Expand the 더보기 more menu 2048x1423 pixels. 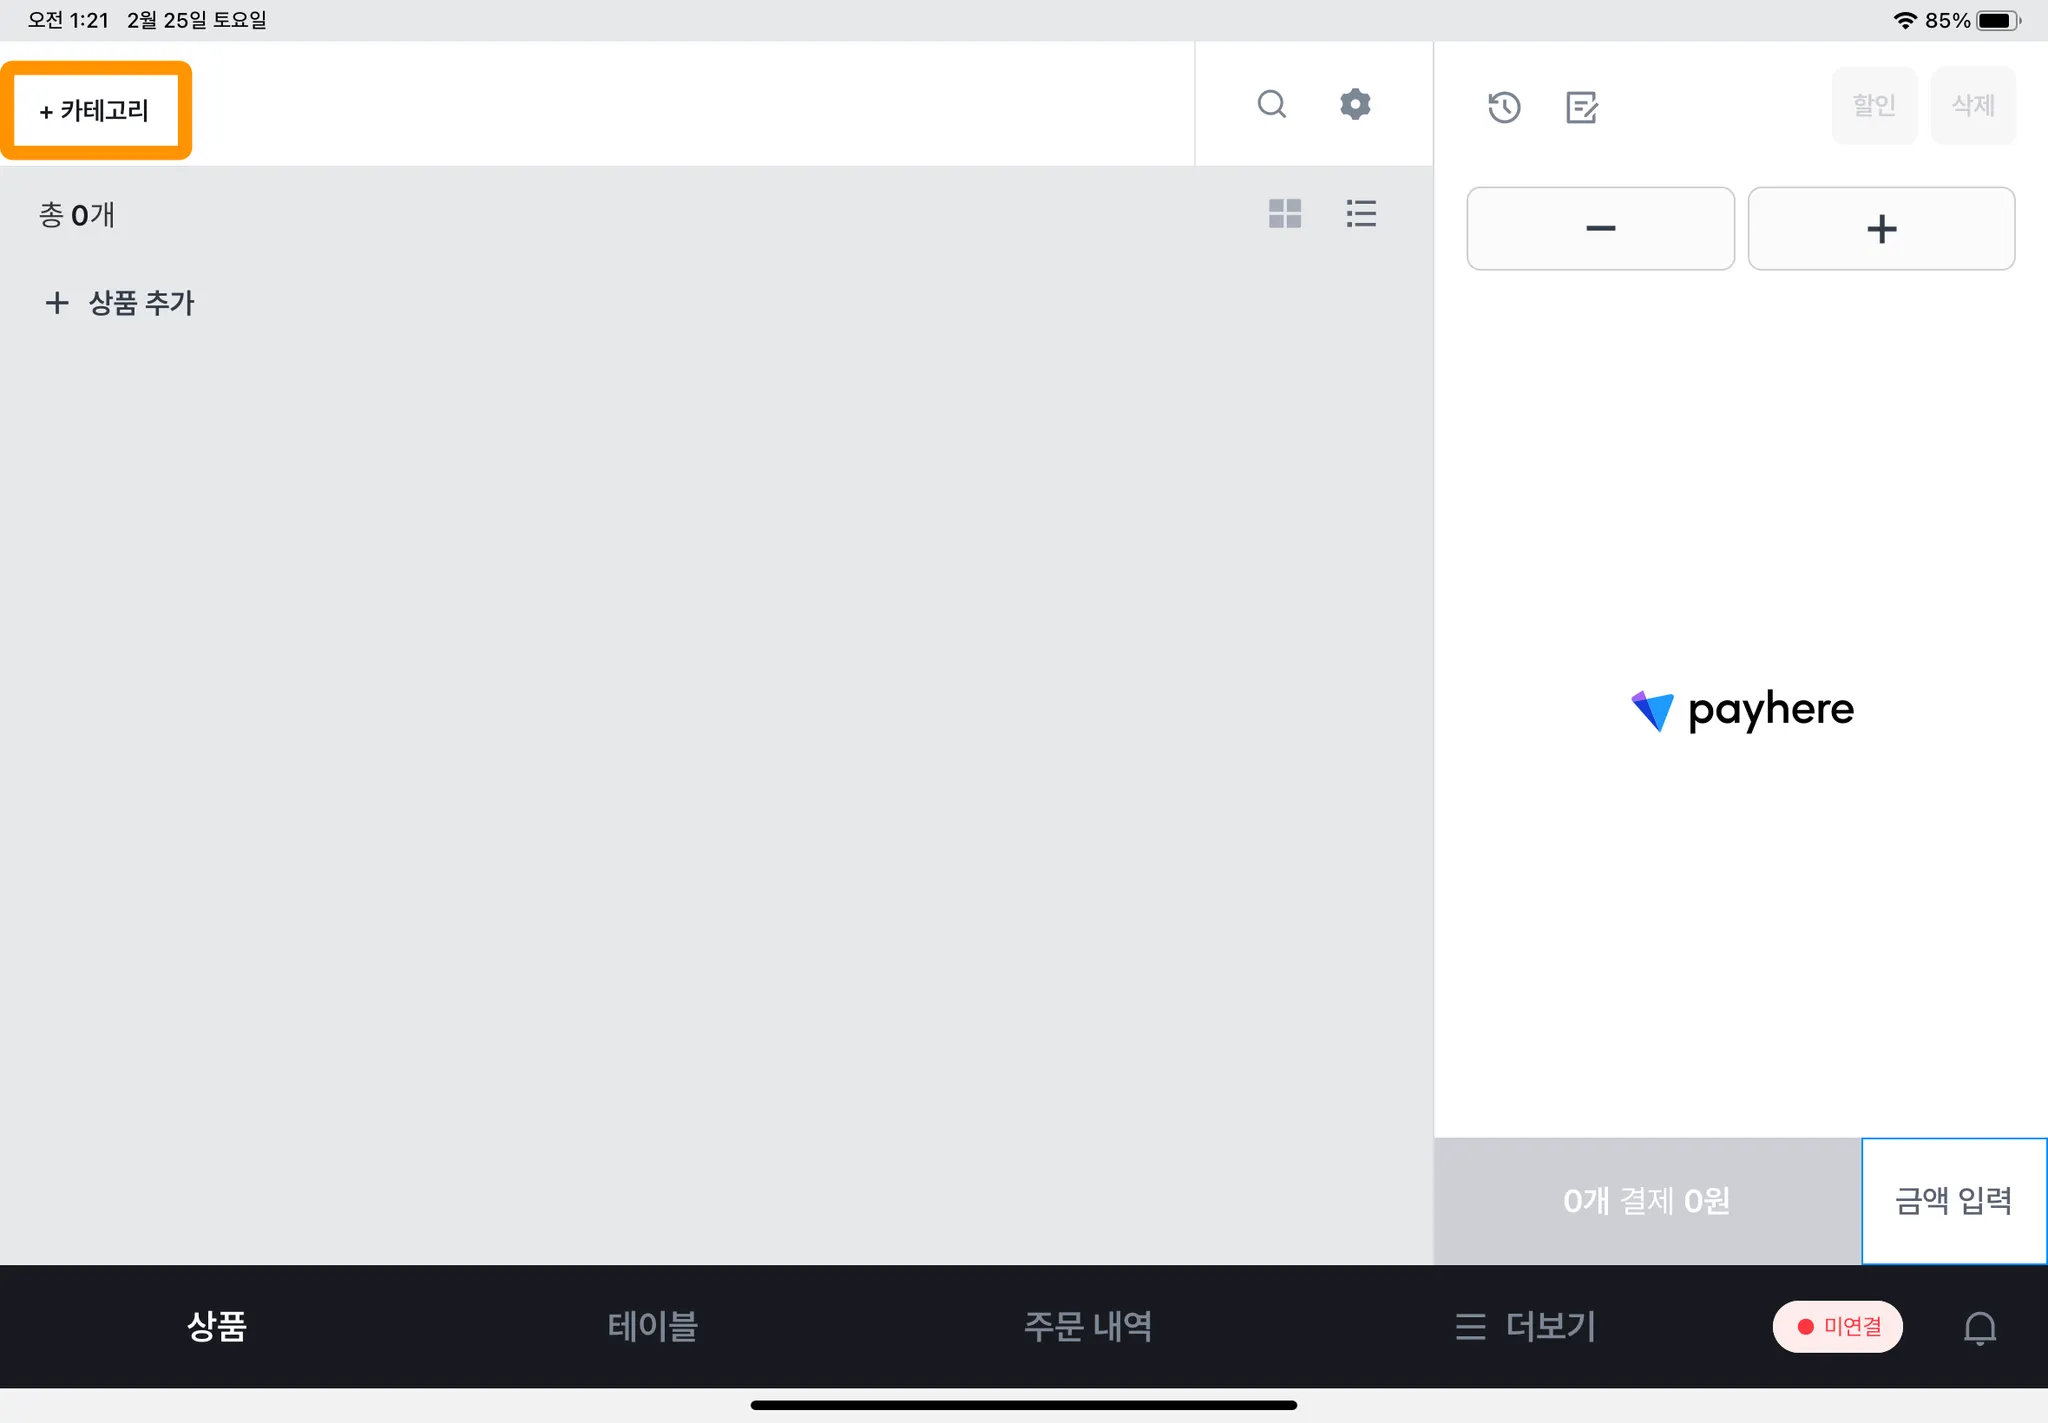tap(1526, 1326)
